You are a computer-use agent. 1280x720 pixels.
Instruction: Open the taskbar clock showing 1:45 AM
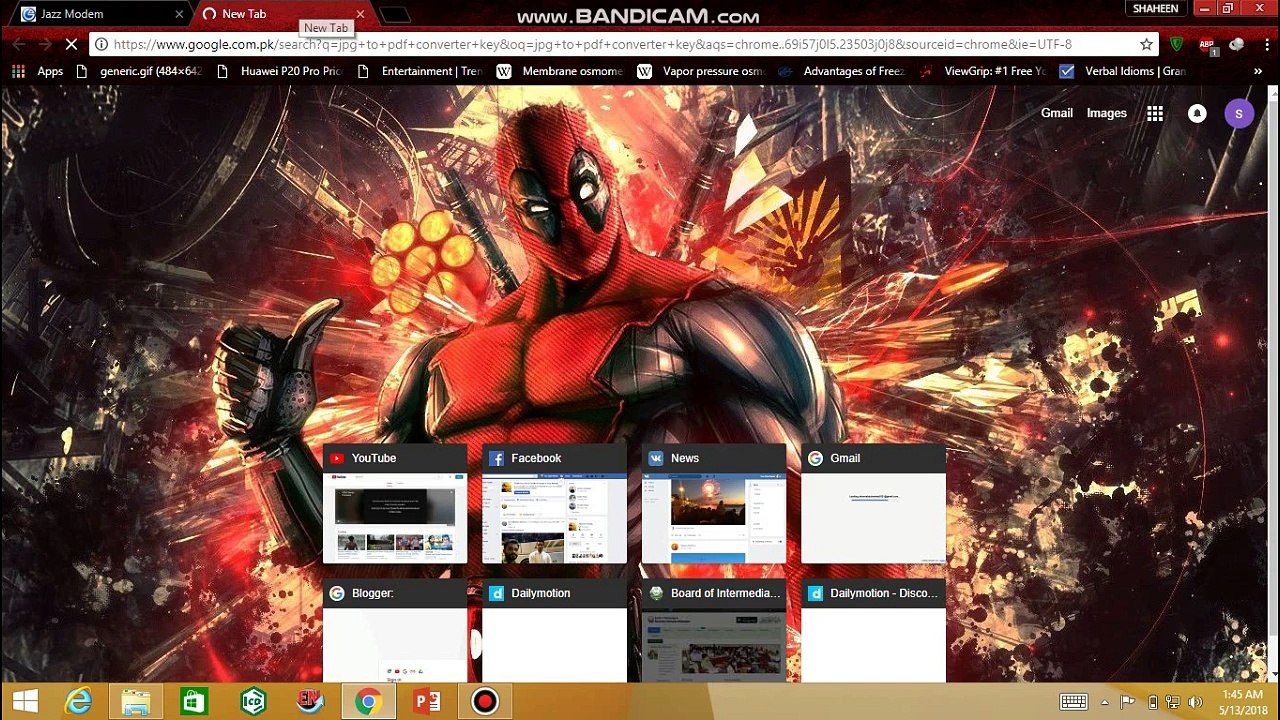1243,702
